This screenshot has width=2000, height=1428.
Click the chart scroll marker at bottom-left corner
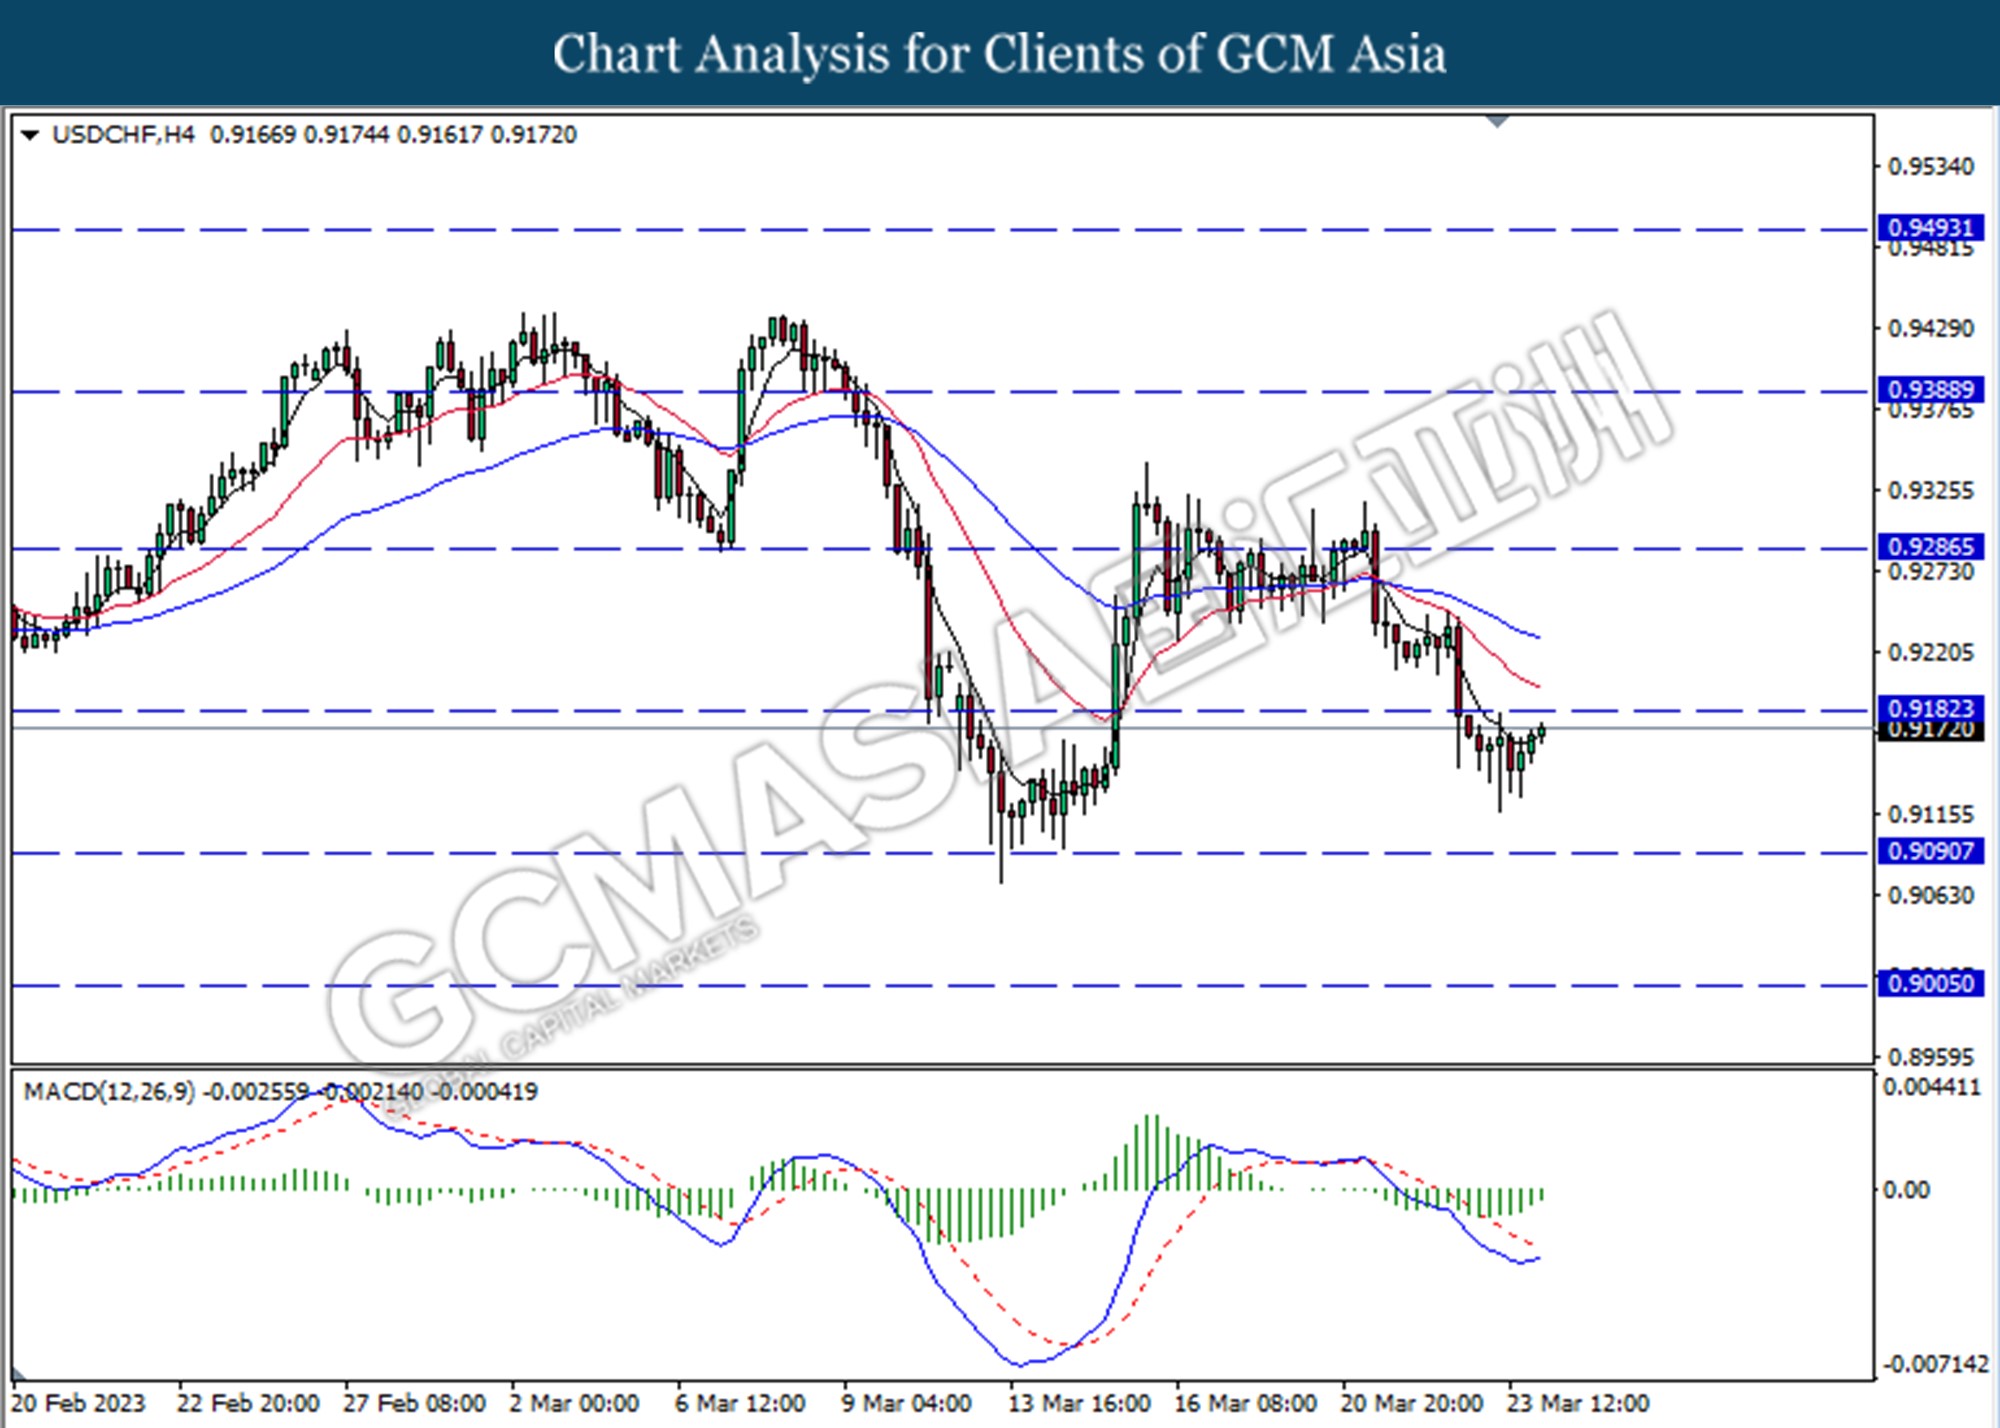[x=18, y=1372]
